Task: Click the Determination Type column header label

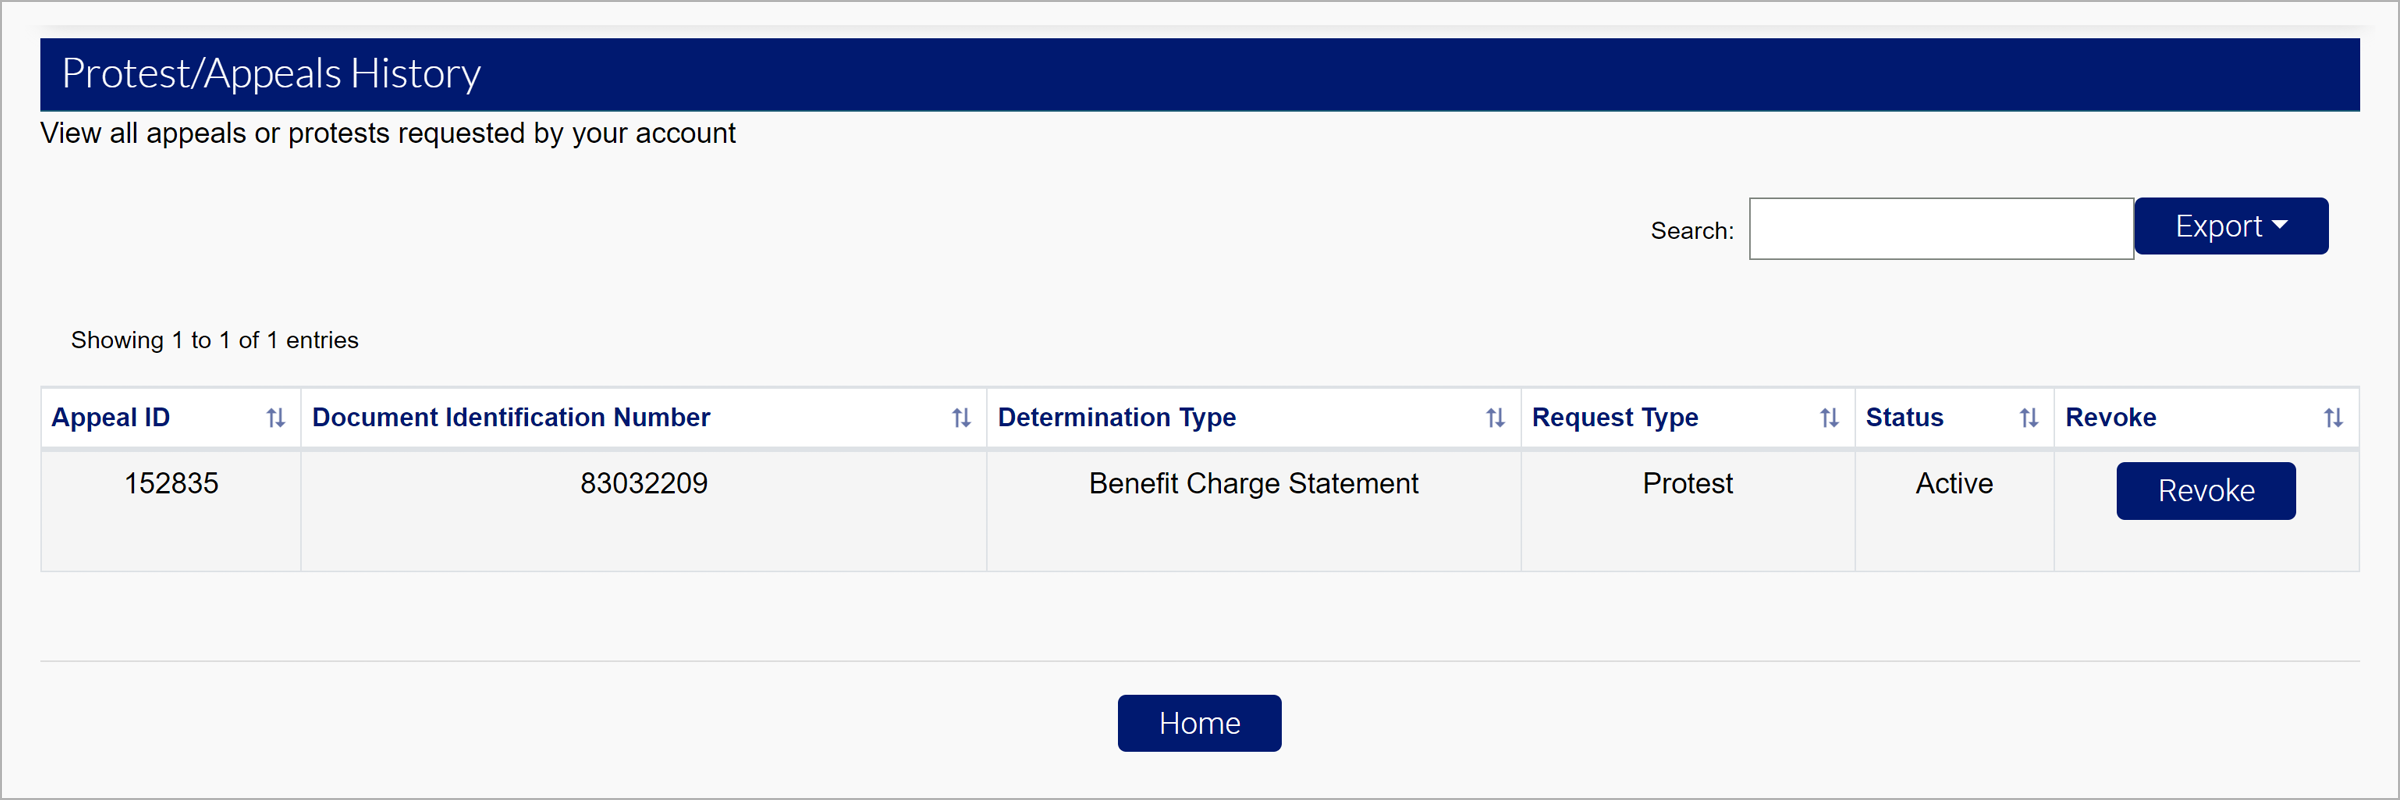Action: (1117, 418)
